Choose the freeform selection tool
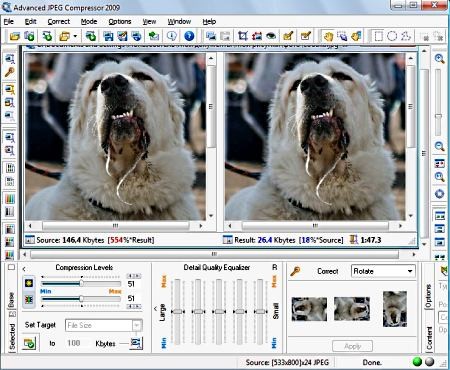Viewport: 450px width, 370px height. point(406,36)
